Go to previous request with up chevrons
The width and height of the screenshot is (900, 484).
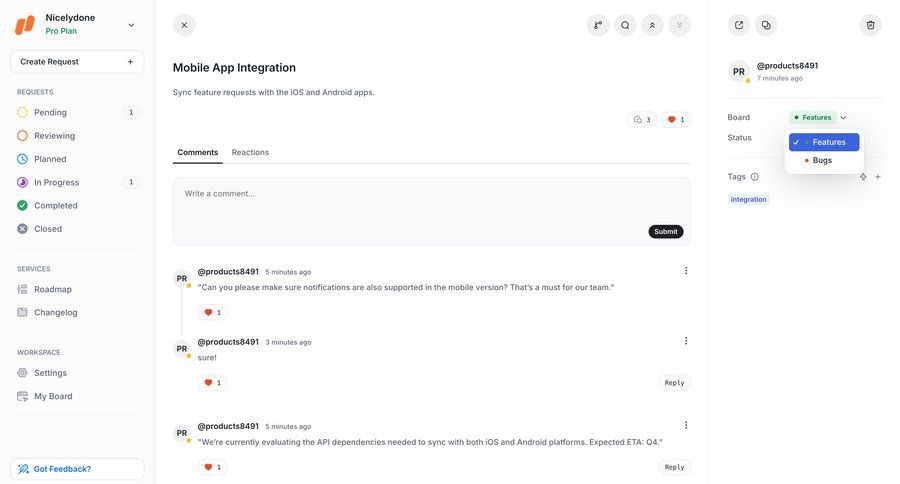(652, 25)
